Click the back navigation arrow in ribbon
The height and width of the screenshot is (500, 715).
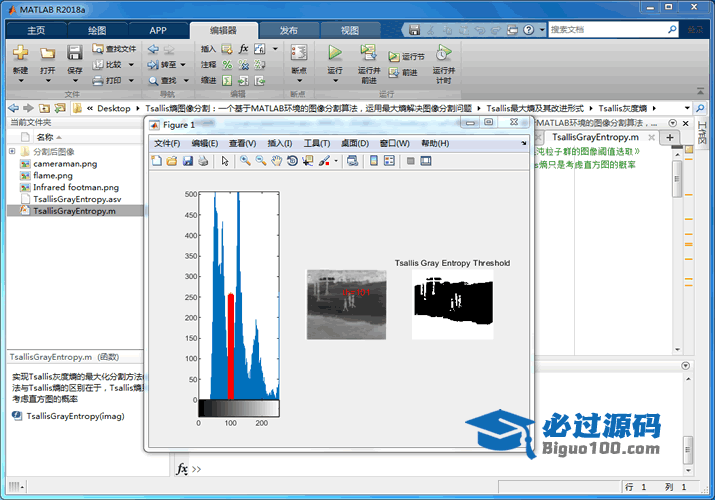[154, 49]
